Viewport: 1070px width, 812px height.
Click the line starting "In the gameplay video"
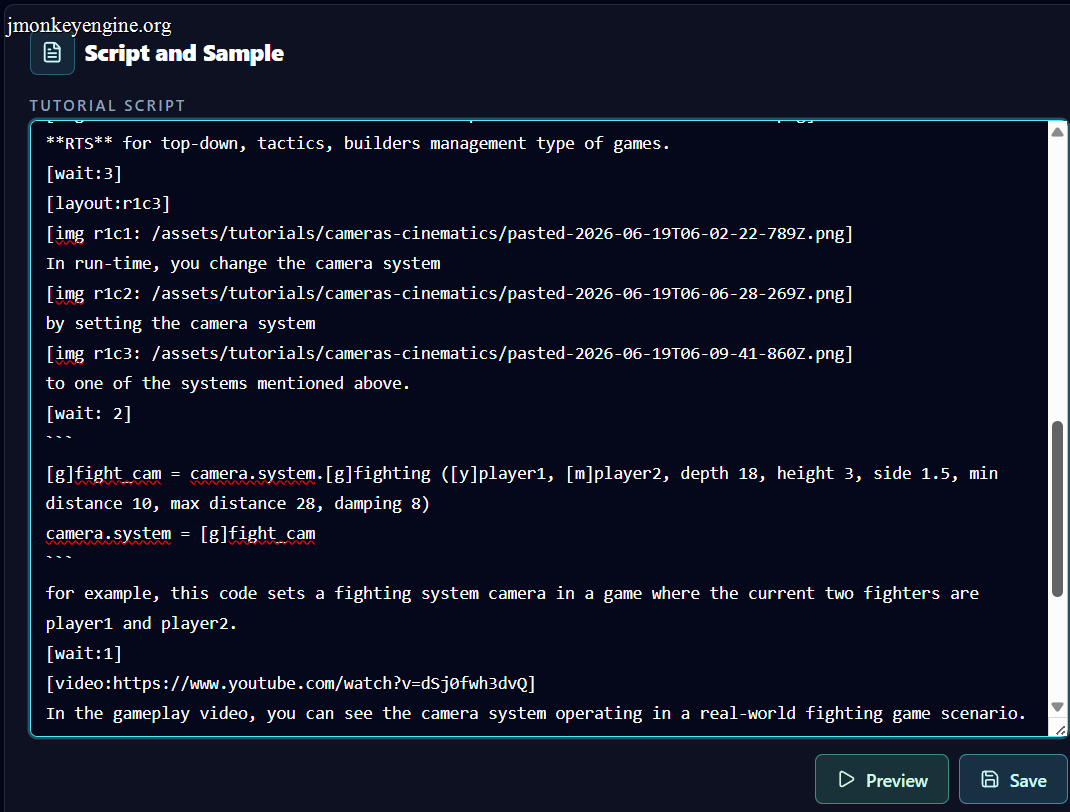click(536, 714)
